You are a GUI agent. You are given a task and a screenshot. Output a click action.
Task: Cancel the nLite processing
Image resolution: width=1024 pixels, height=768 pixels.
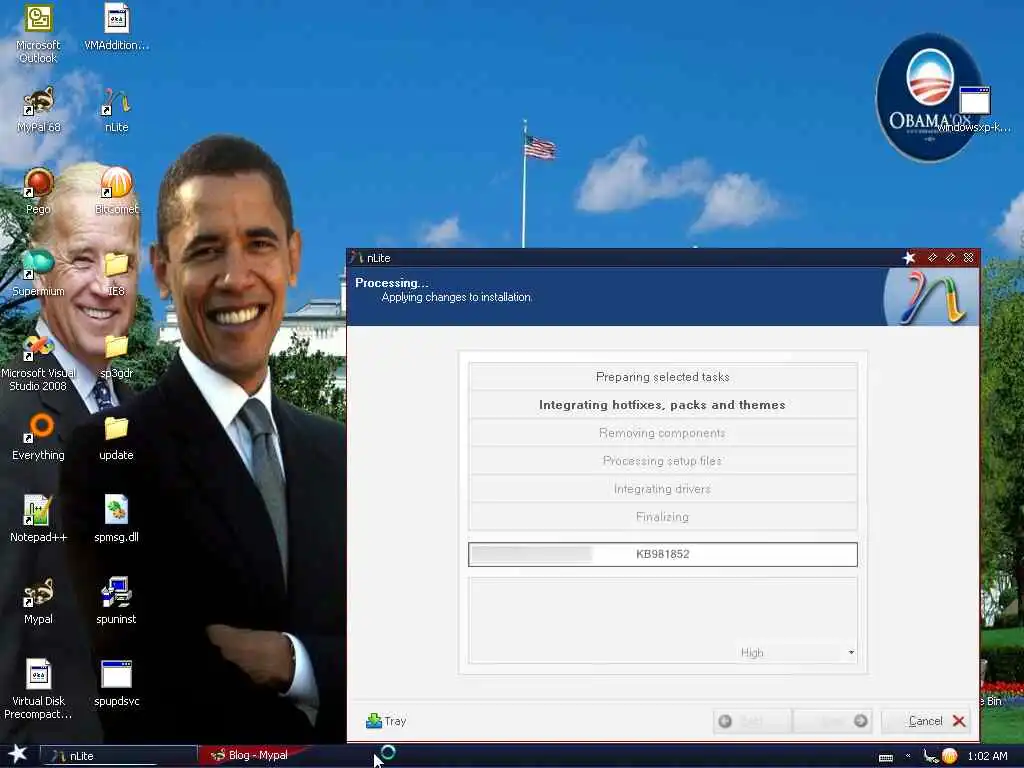coord(925,721)
